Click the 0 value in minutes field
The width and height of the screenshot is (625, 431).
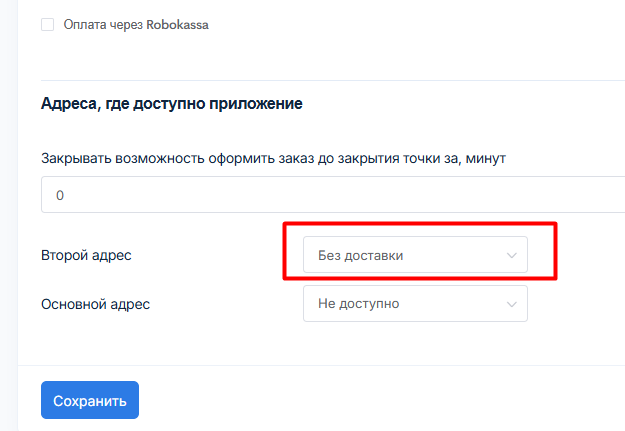click(60, 195)
